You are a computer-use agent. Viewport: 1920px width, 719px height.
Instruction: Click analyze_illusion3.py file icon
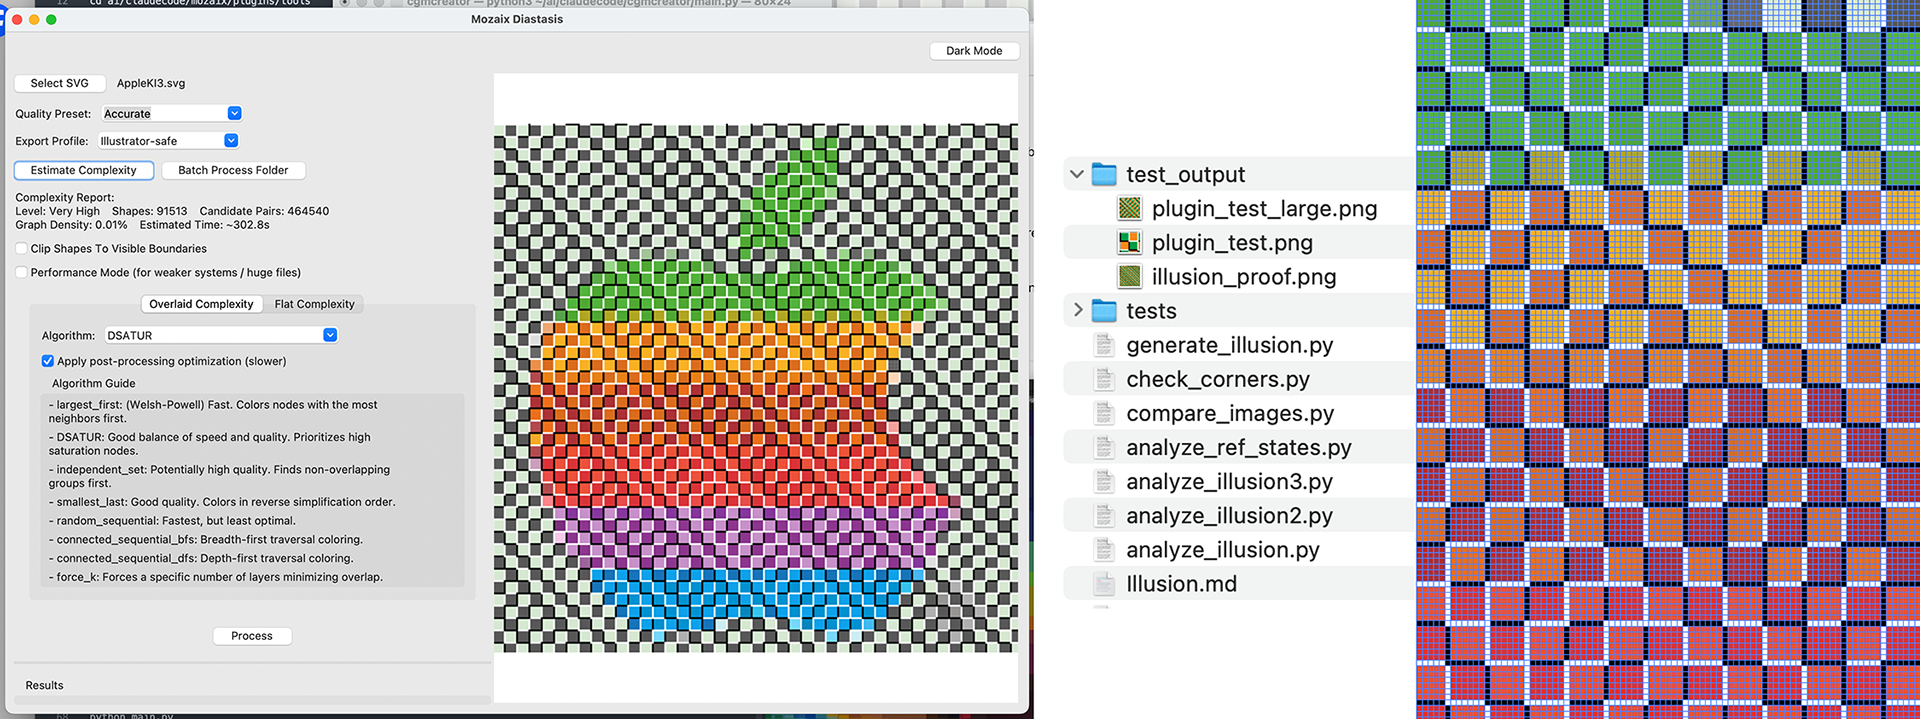[x=1104, y=481]
